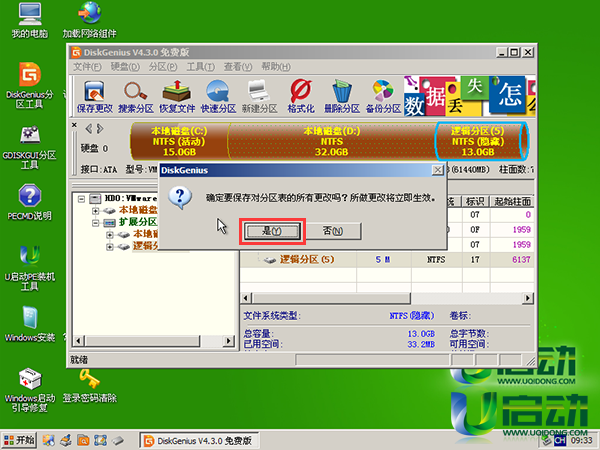600x450 pixels.
Task: Select the 格式化 toolbar icon
Action: [x=301, y=96]
